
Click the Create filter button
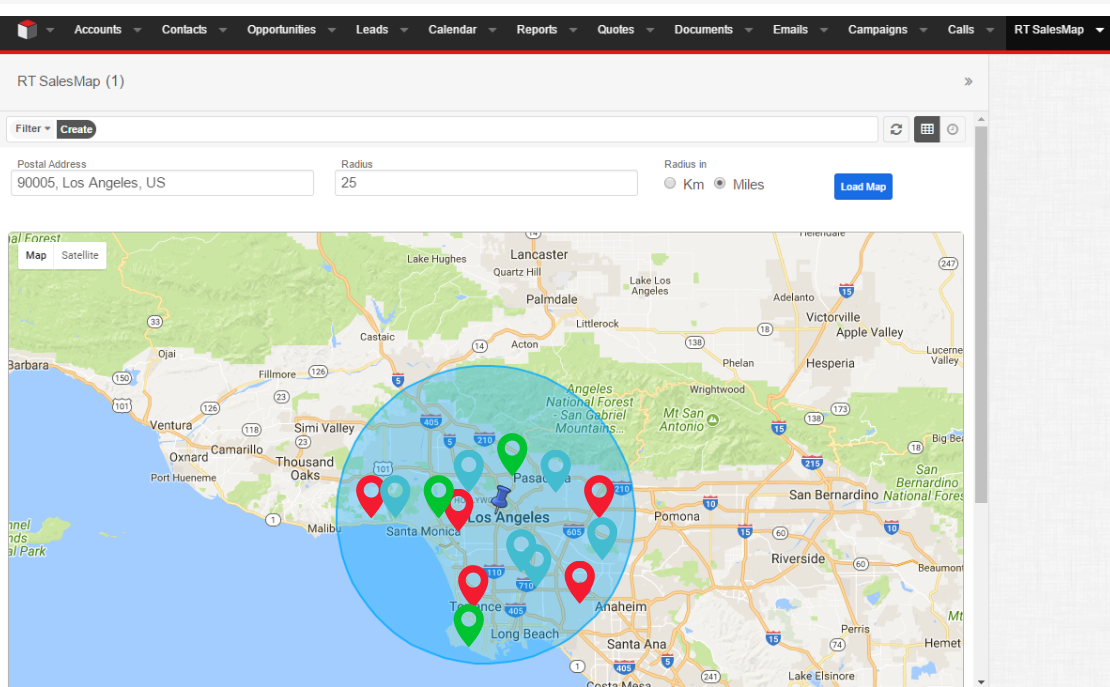tap(76, 129)
